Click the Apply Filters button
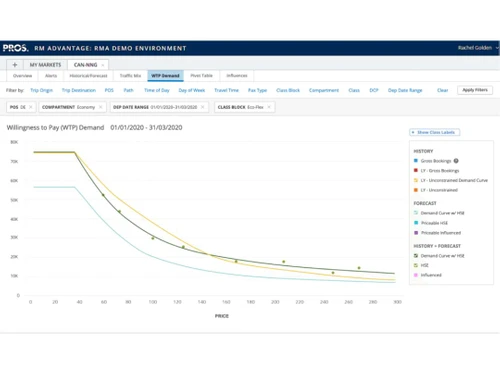Viewport: 500px width, 375px height. click(x=475, y=90)
